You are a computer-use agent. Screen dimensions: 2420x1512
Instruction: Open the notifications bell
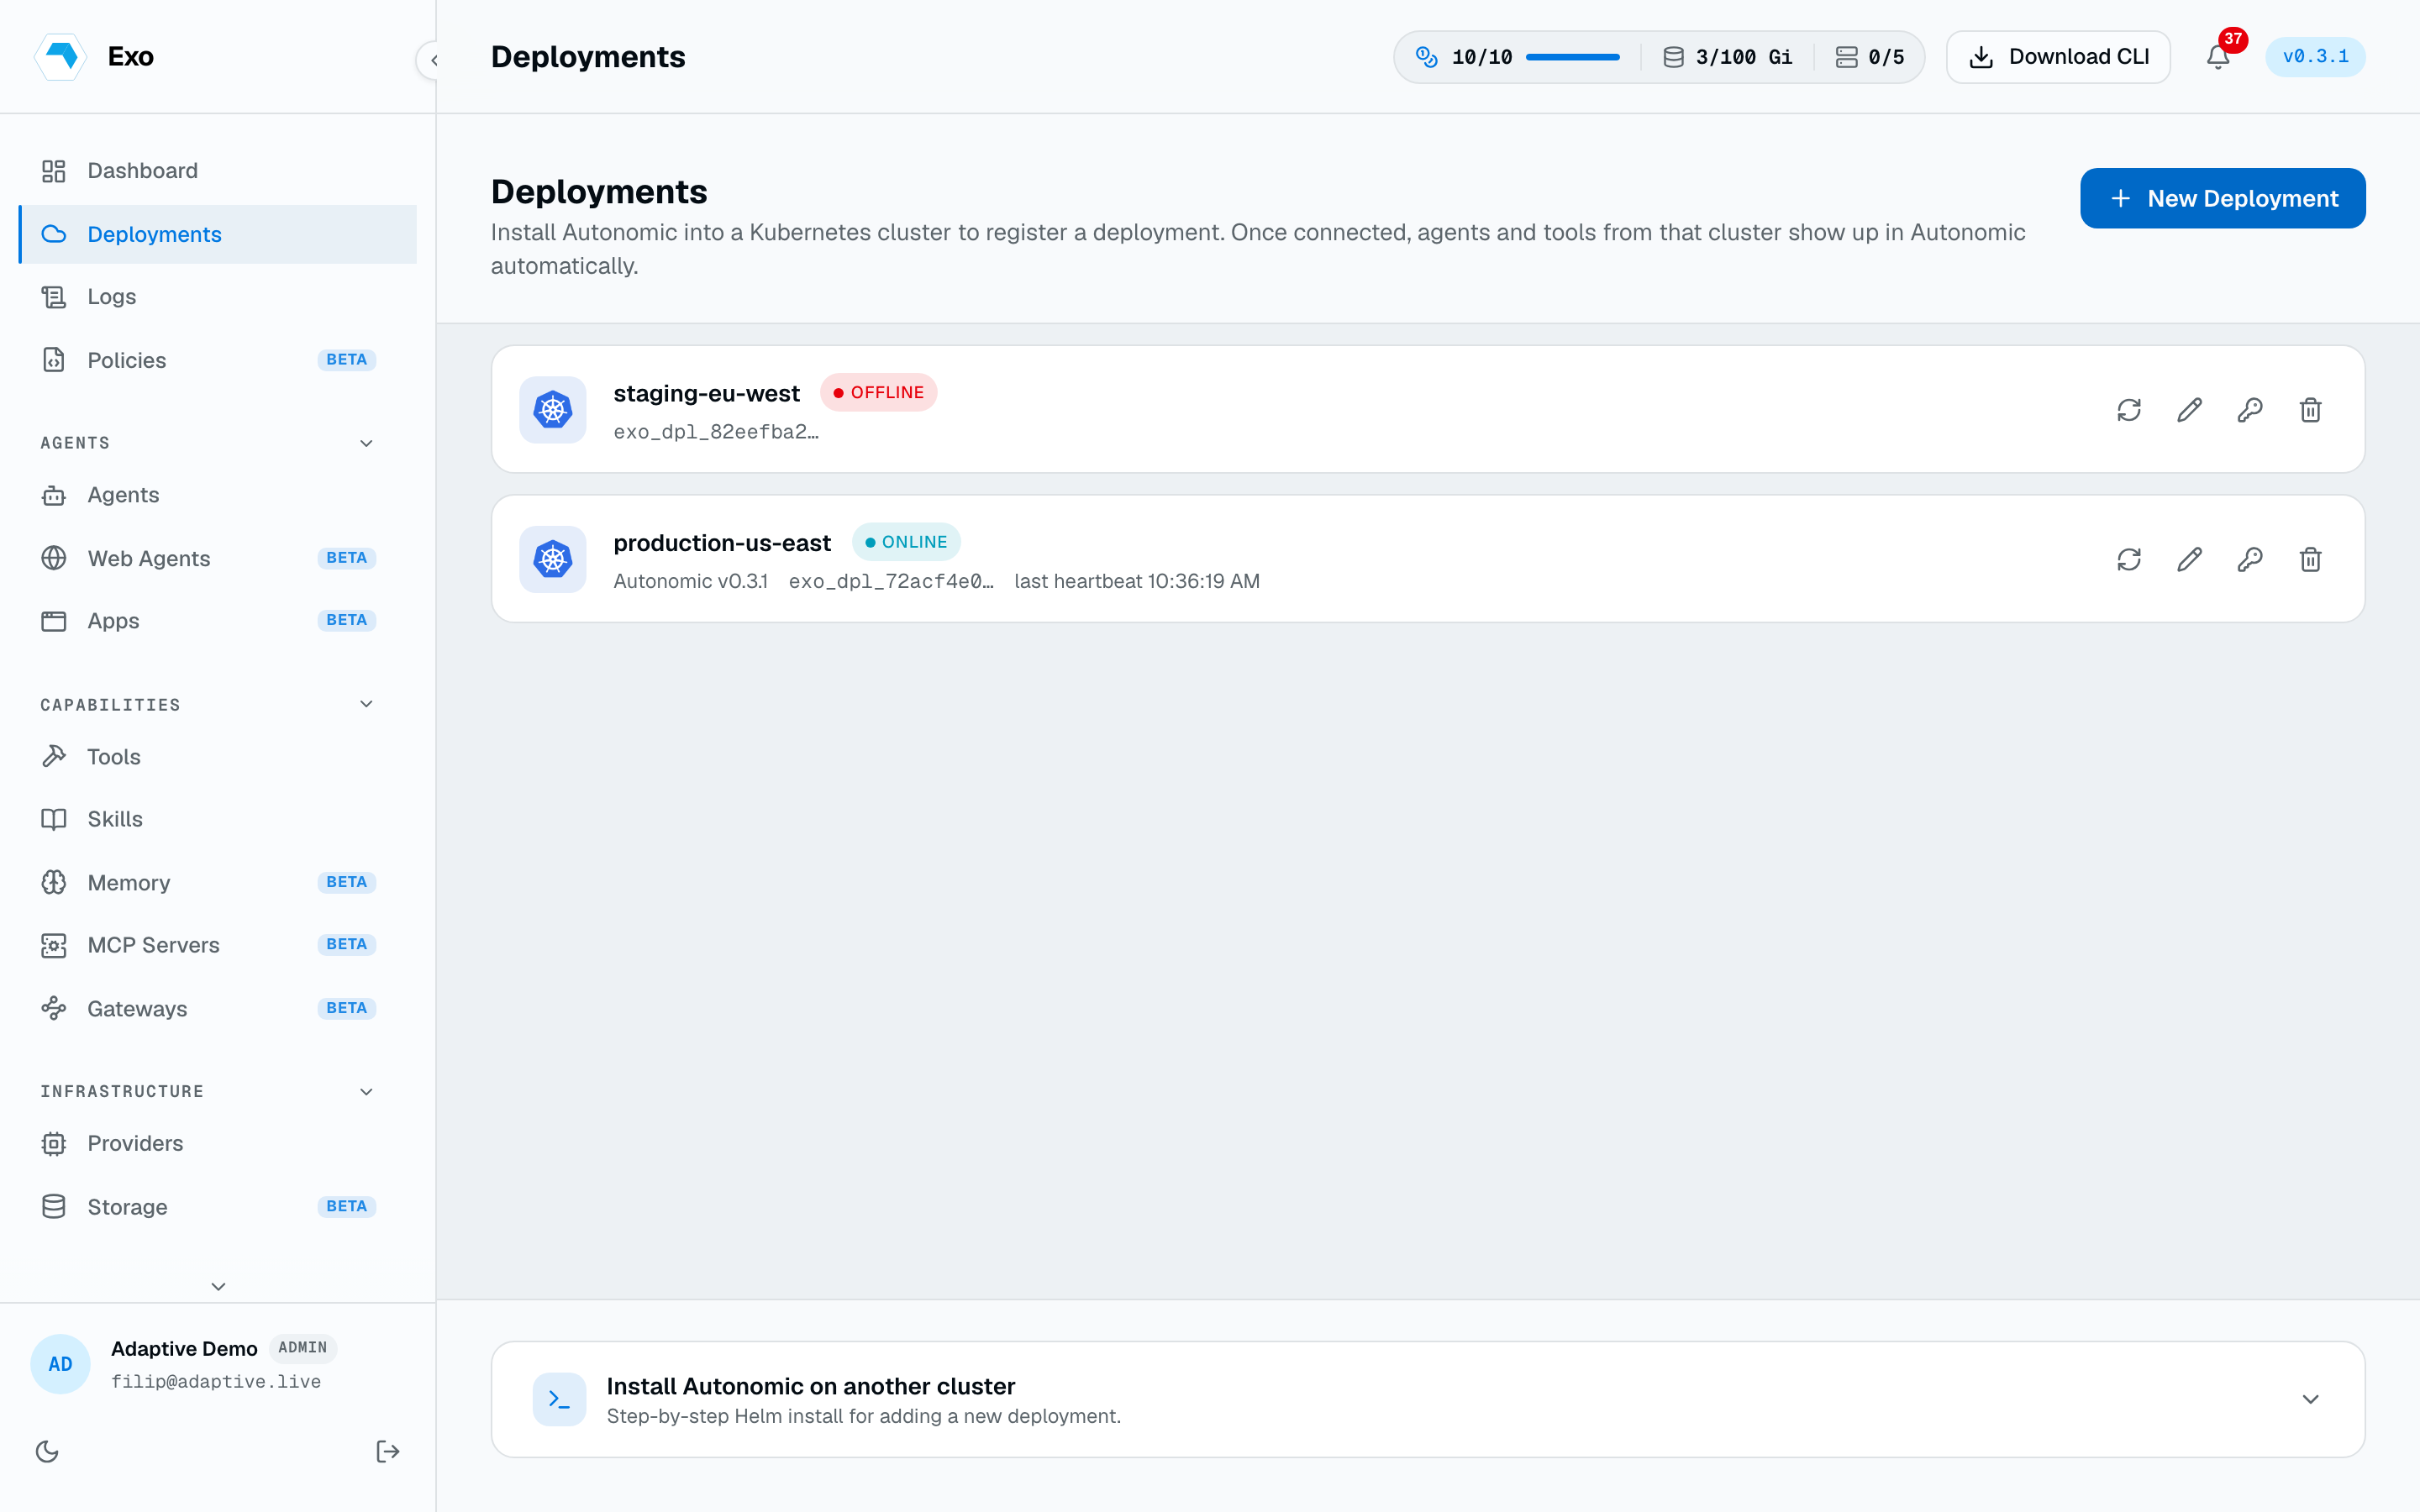pos(2218,57)
